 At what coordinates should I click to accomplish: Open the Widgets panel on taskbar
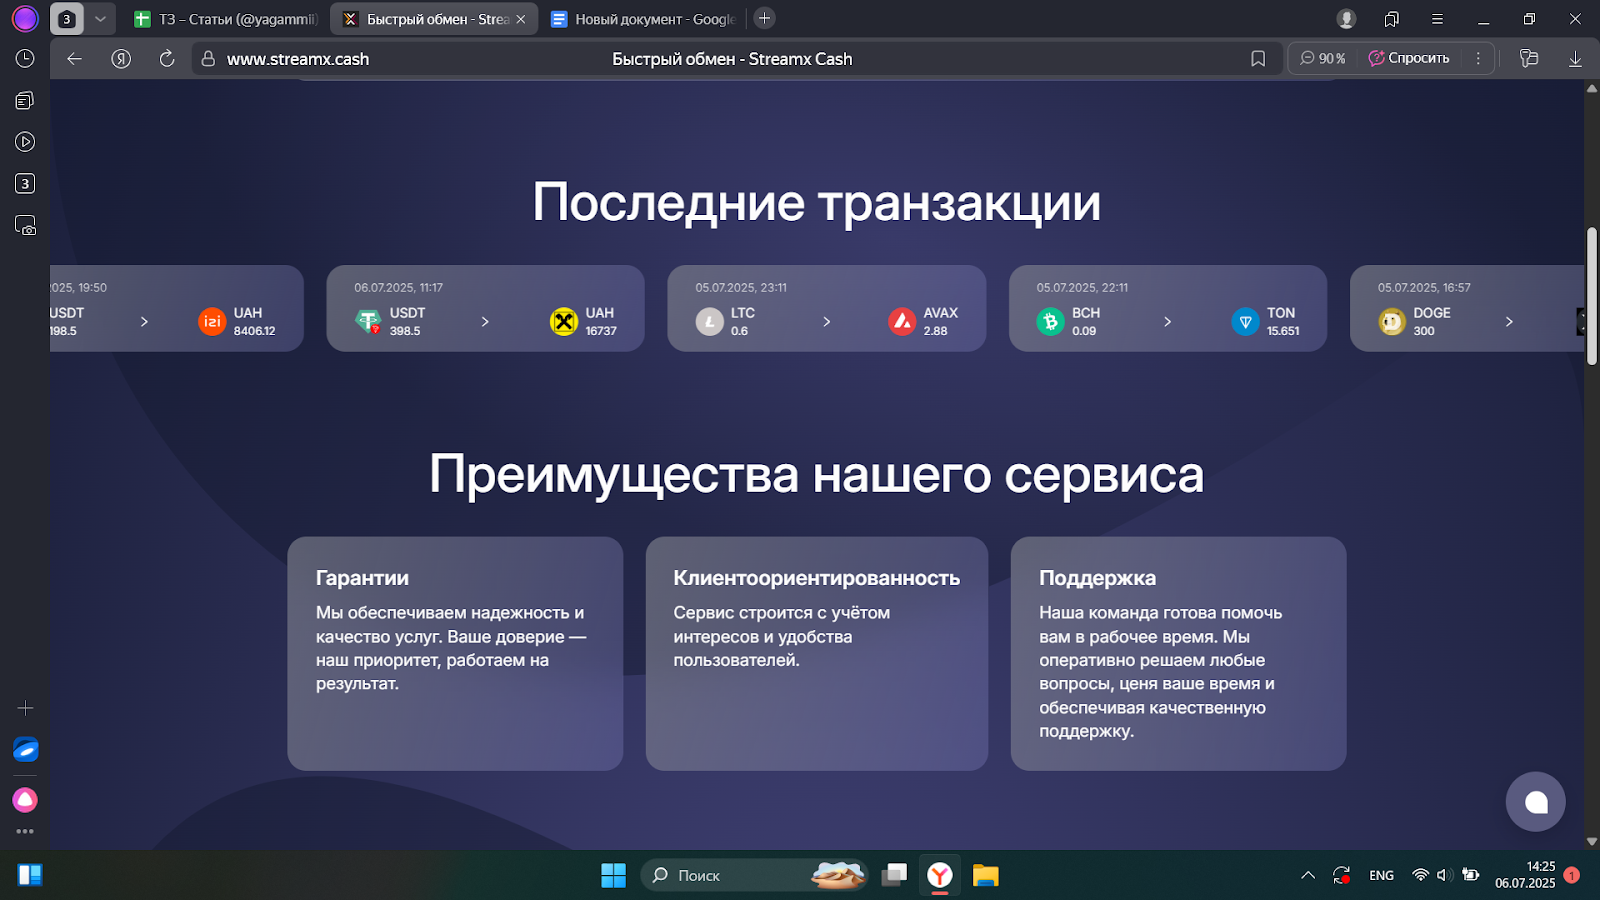click(30, 875)
